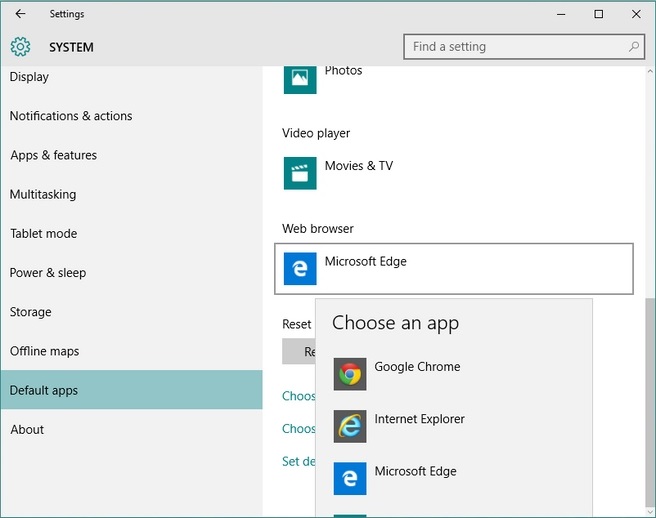Select Internet Explorer text in Choose an app
This screenshot has width=656, height=518.
point(419,419)
